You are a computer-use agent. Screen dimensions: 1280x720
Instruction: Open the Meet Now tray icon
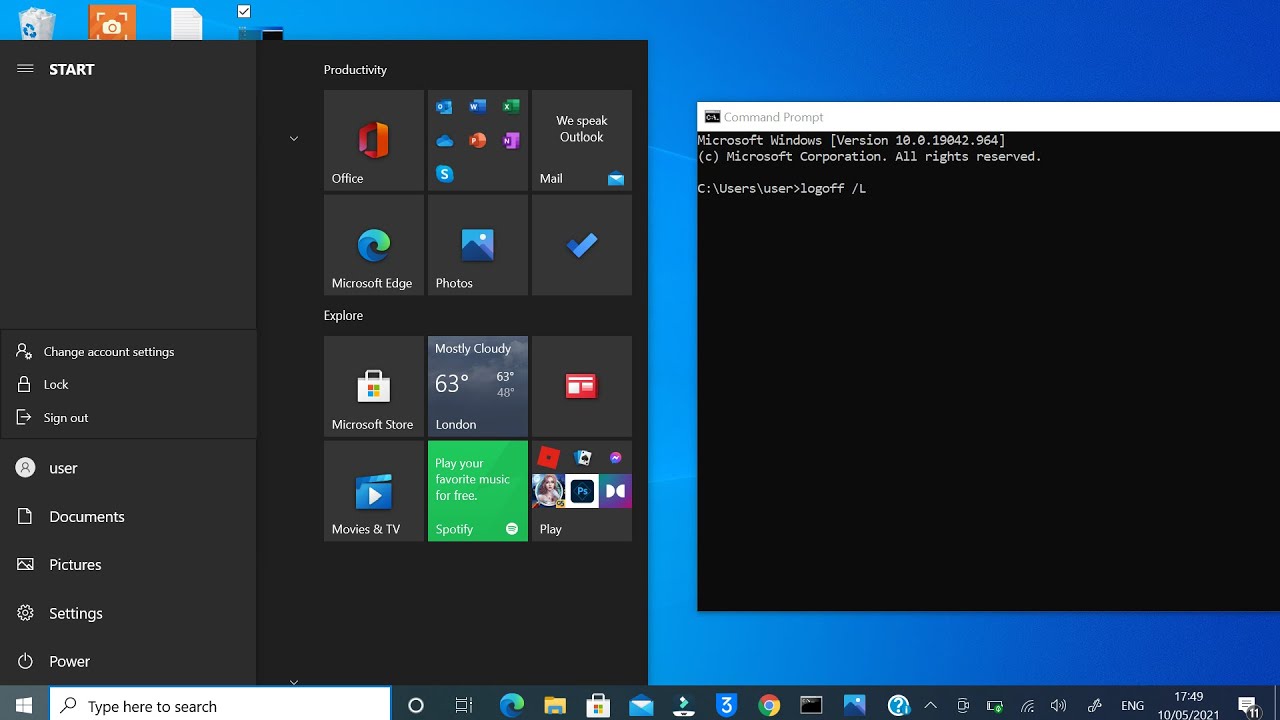963,706
